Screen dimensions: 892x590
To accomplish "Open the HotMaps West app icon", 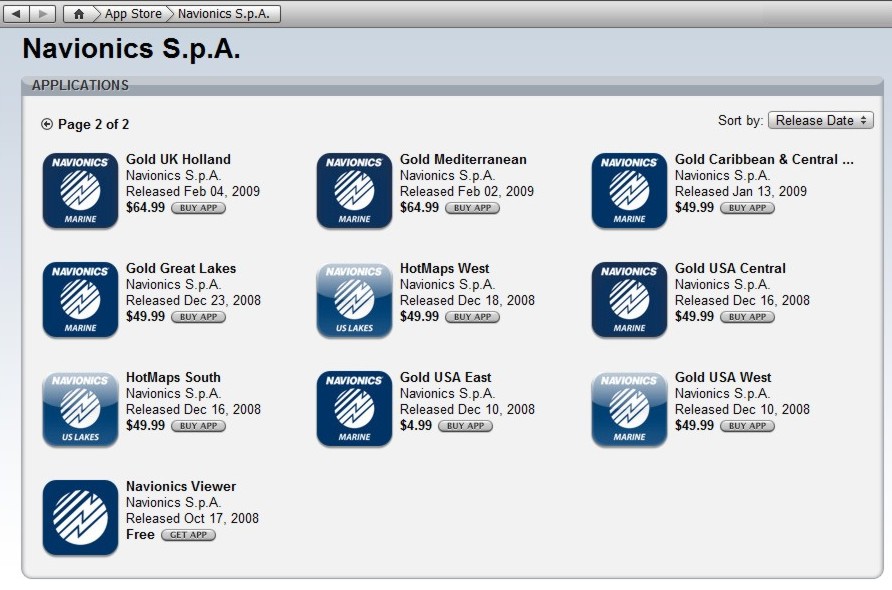I will click(354, 300).
